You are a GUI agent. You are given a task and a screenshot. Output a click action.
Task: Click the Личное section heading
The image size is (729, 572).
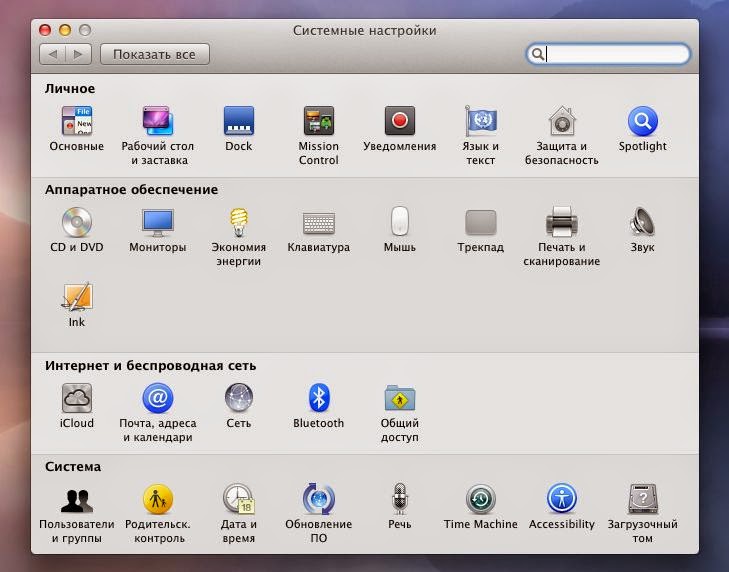point(70,89)
